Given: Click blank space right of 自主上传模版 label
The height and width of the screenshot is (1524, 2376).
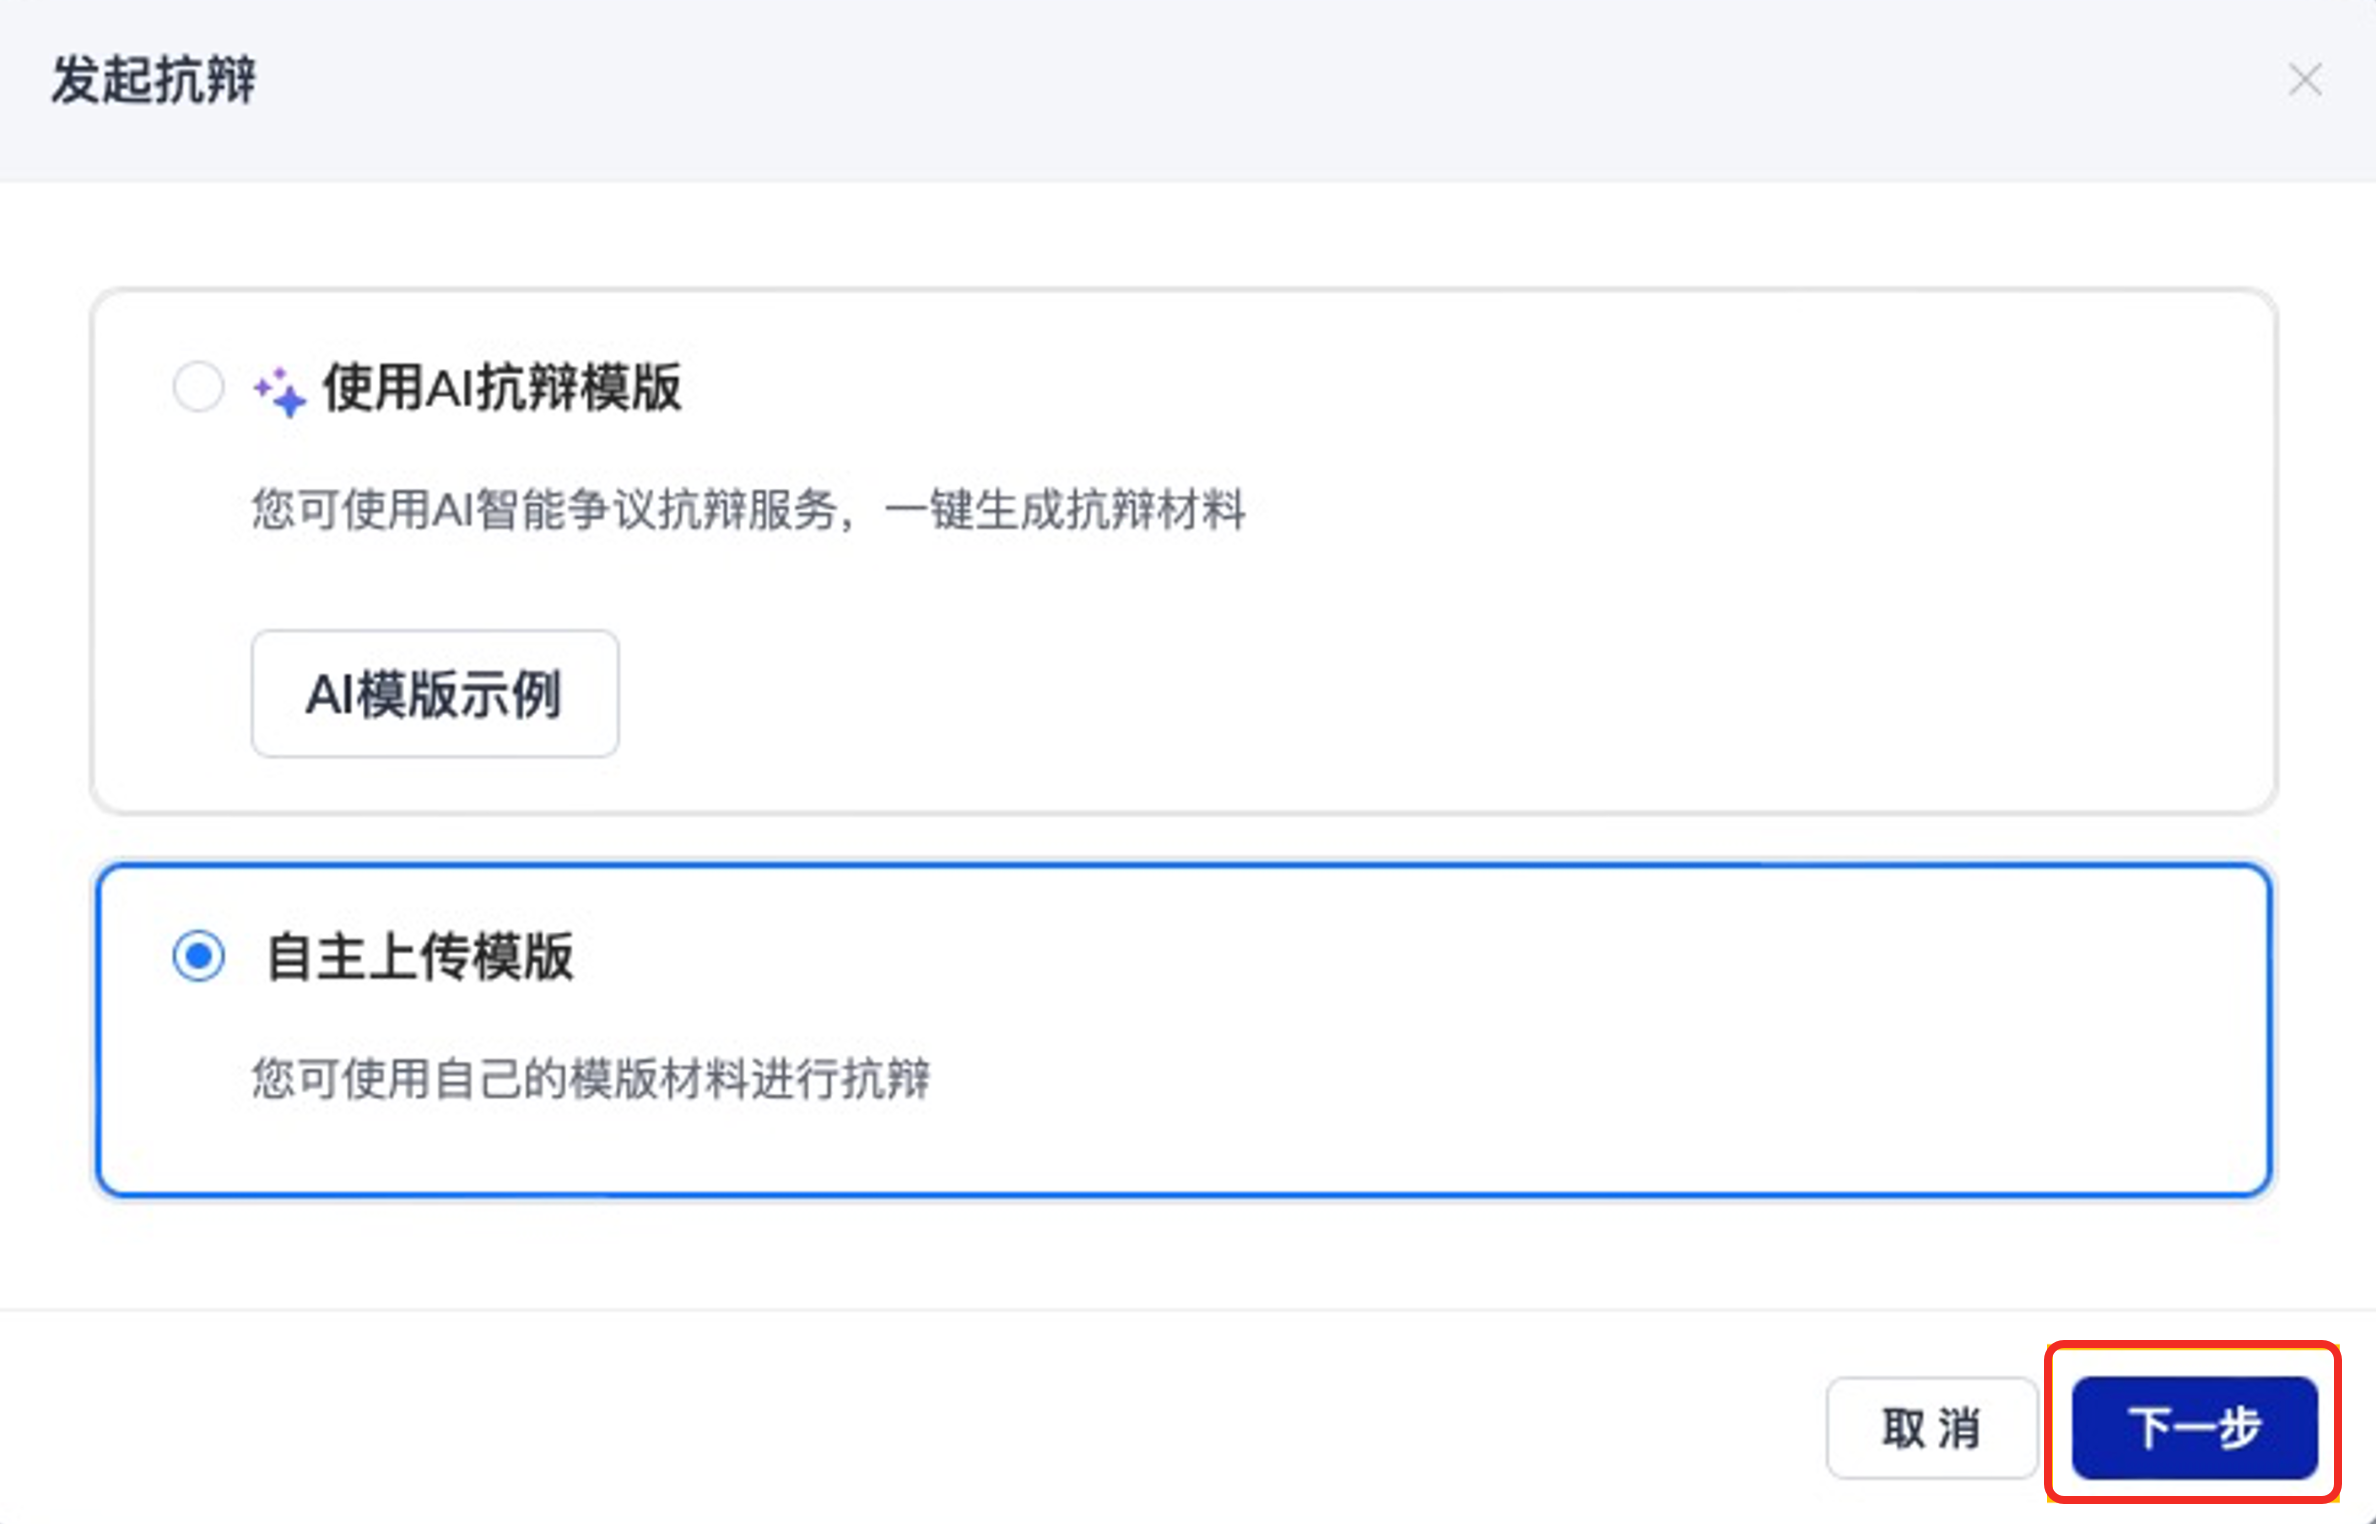Looking at the screenshot, I should [1400, 957].
